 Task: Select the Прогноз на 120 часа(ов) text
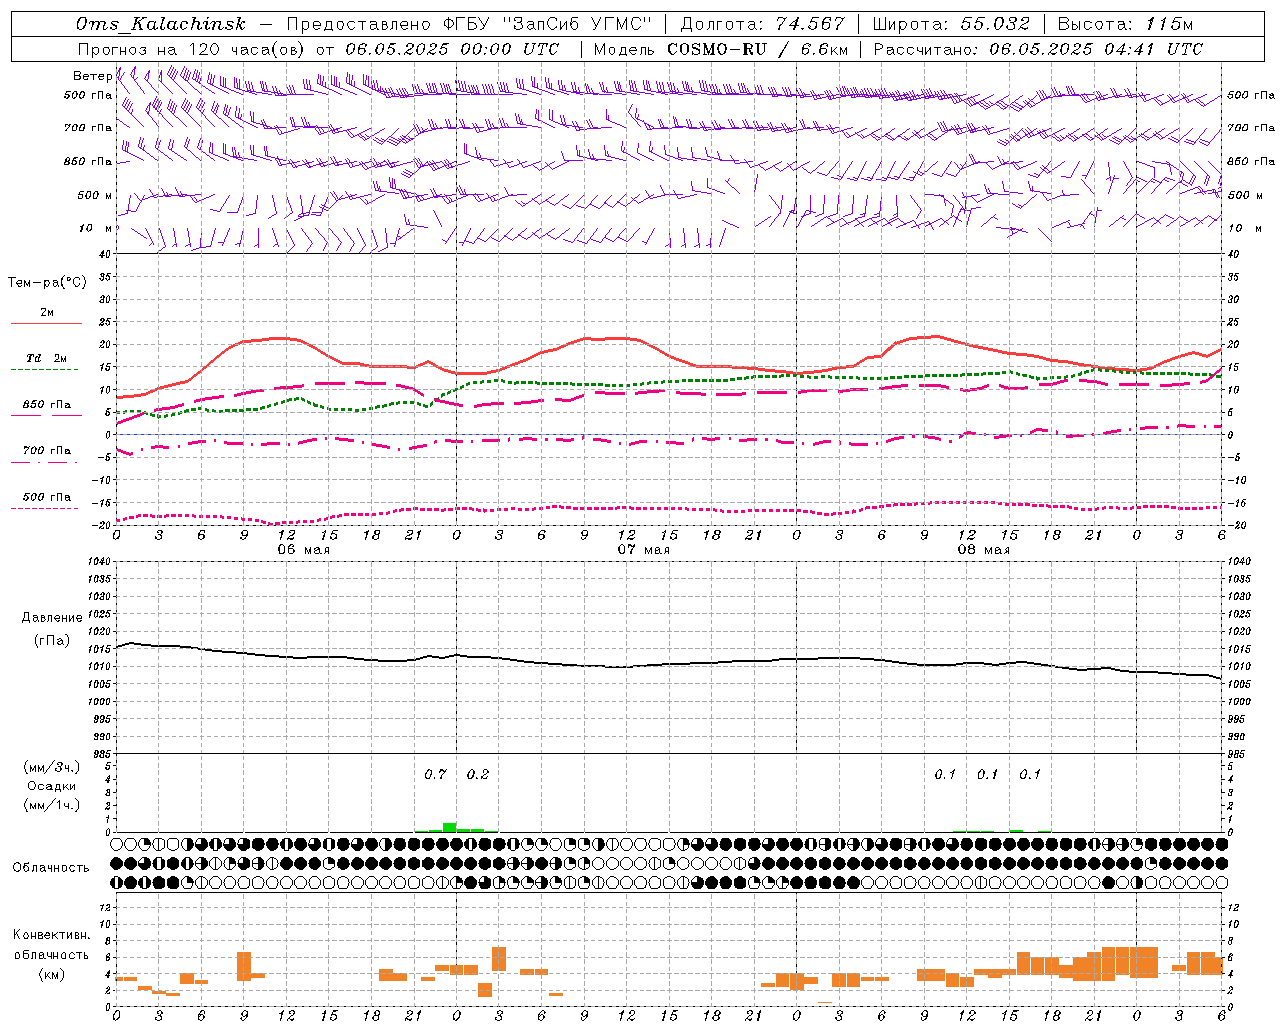[x=192, y=49]
